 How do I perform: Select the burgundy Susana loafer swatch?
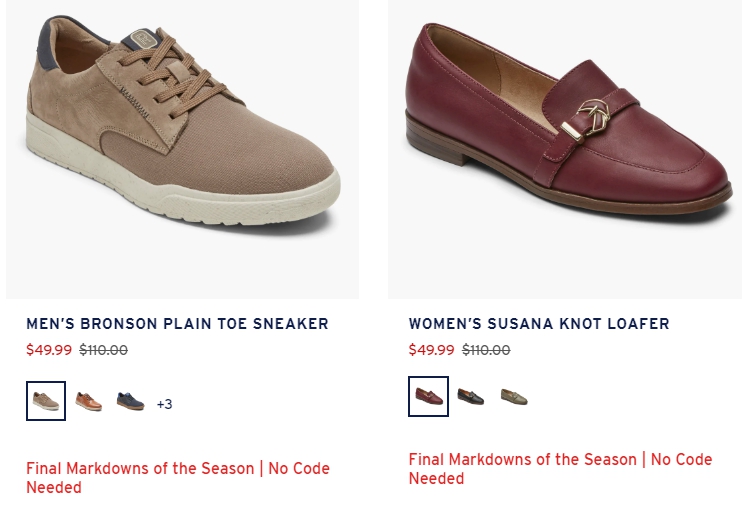tap(428, 396)
